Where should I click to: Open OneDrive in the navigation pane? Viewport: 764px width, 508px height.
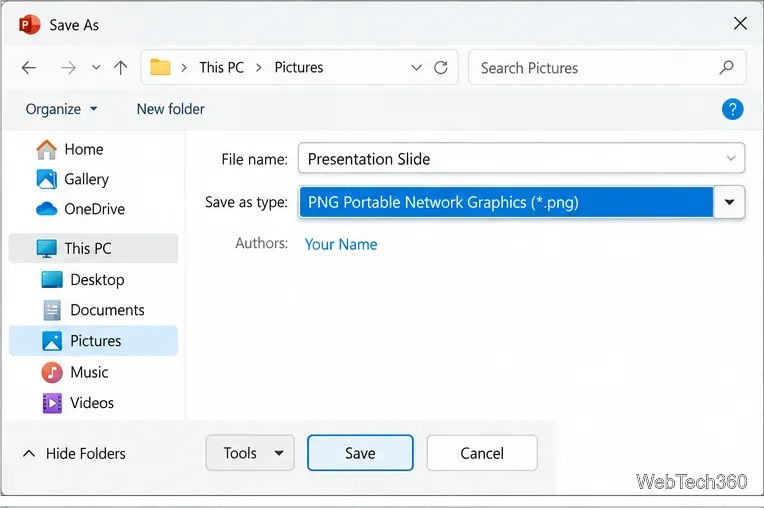coord(81,209)
